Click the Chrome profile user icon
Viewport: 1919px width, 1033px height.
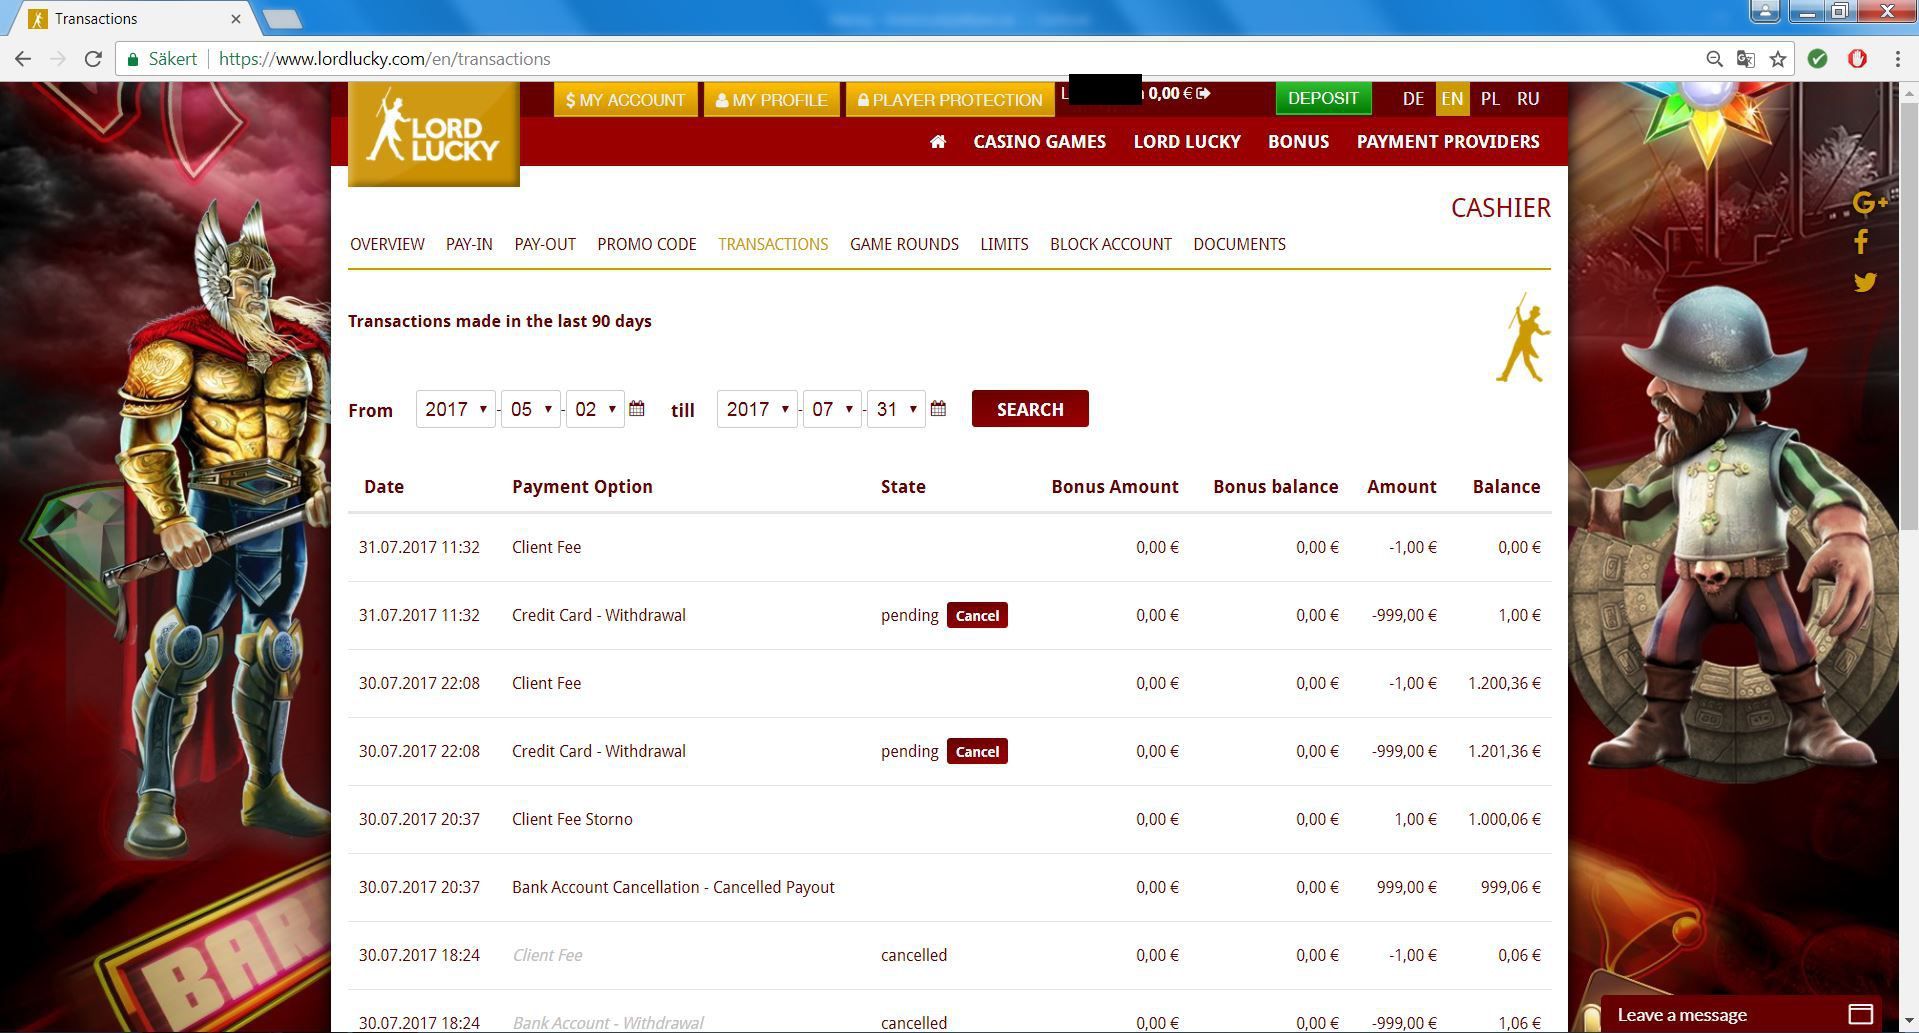[x=1765, y=11]
